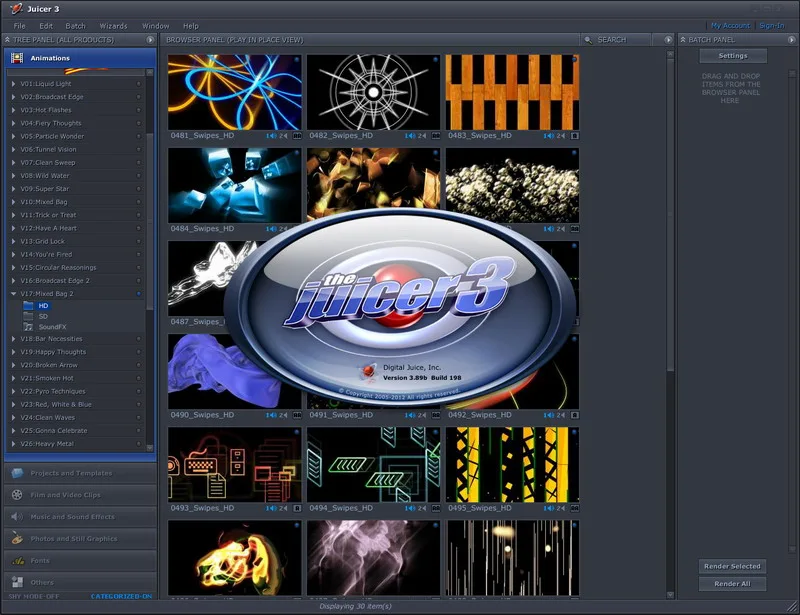This screenshot has width=800, height=615.
Task: Click the Photos and Still Graphics palette icon
Action: pos(17,538)
